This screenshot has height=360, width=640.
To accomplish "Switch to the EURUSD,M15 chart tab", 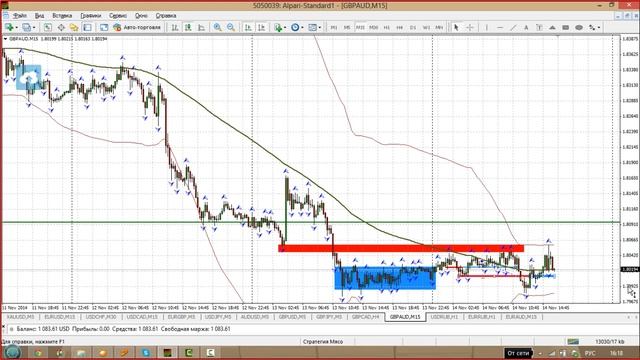I will pyautogui.click(x=60, y=317).
